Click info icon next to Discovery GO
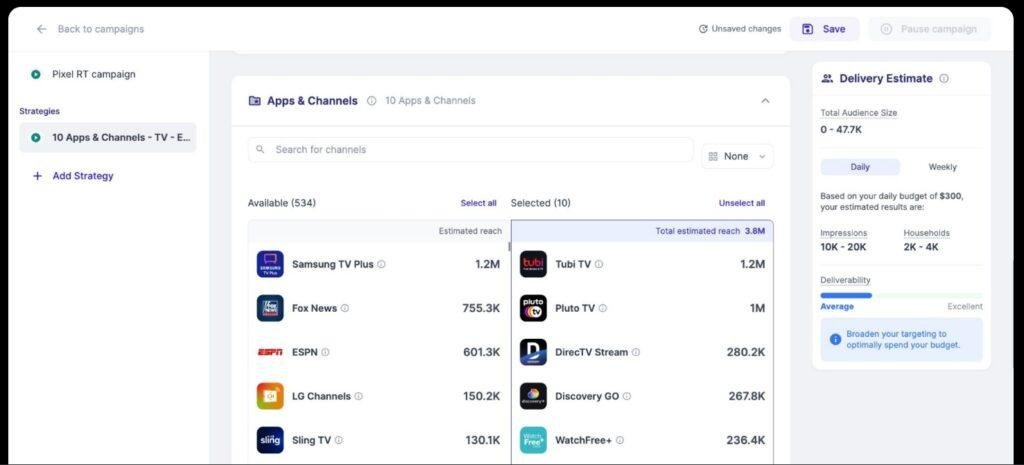This screenshot has height=465, width=1024. [x=627, y=396]
